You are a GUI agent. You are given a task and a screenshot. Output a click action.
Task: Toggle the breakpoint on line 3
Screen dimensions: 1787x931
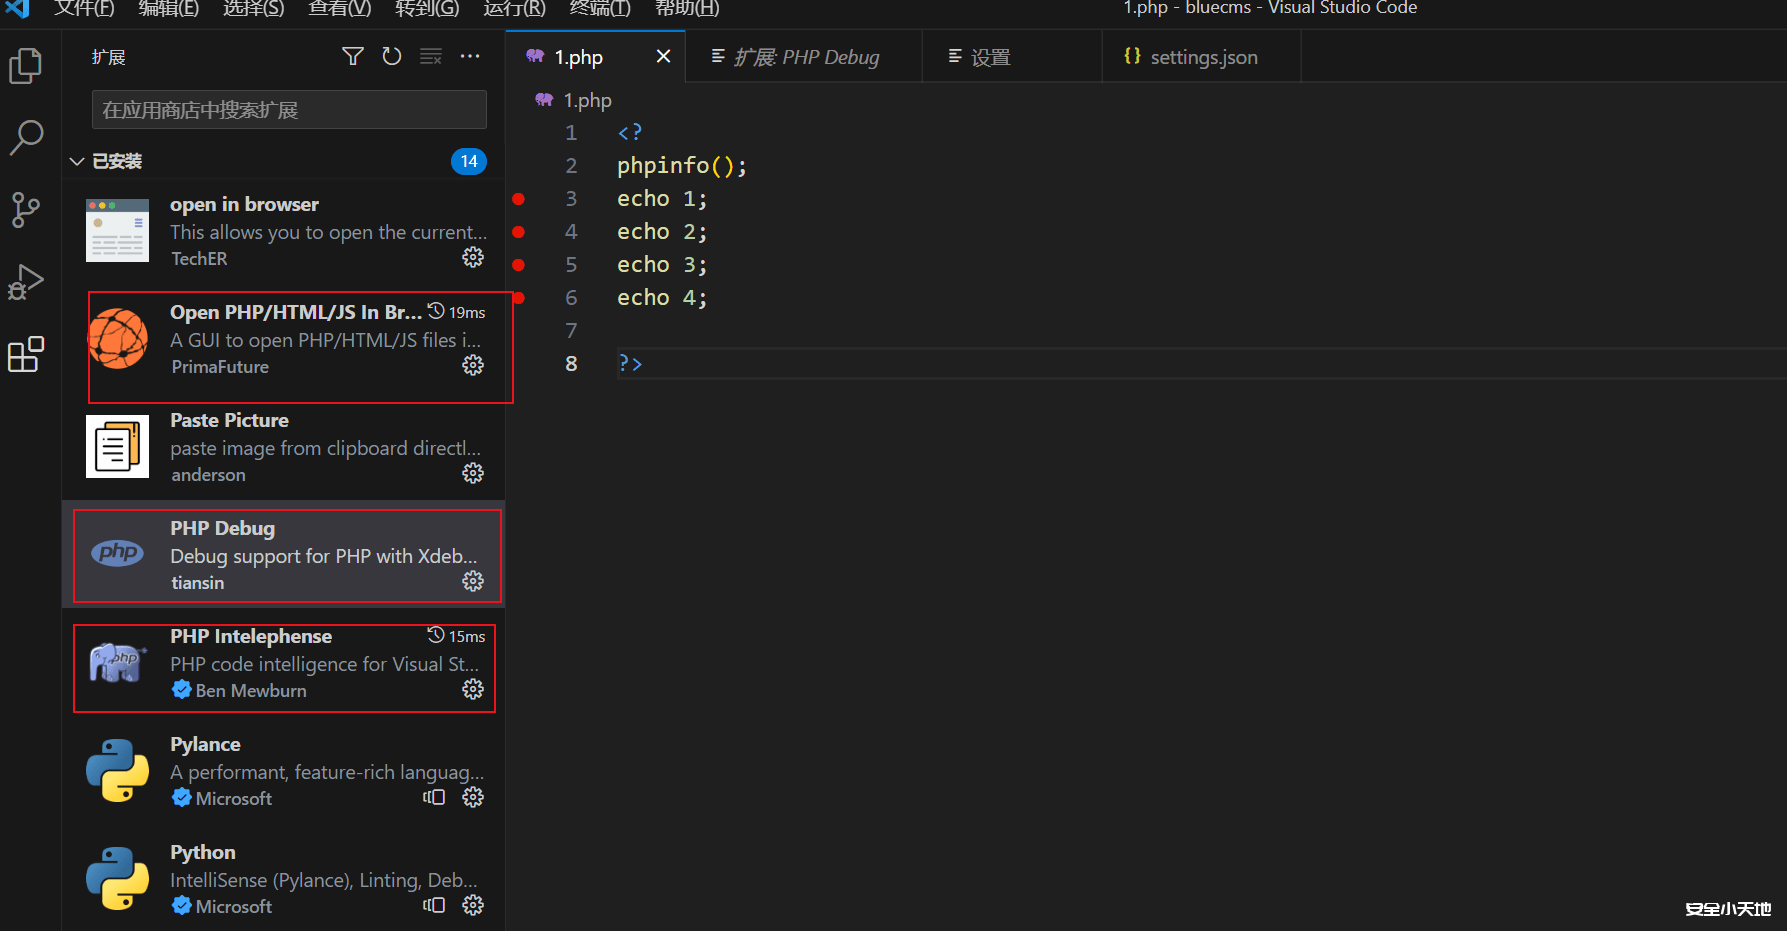(518, 198)
